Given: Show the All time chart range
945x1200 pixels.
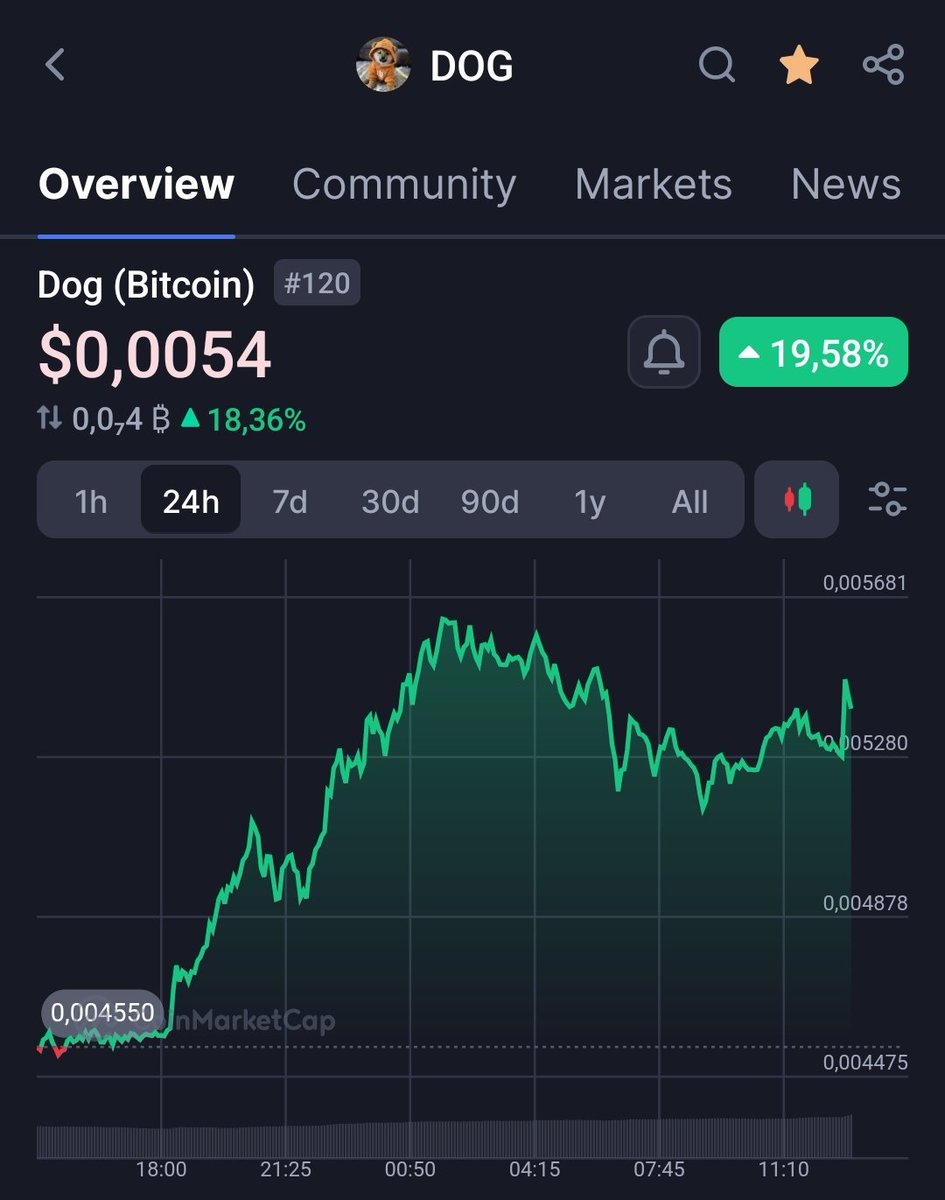Looking at the screenshot, I should point(690,501).
